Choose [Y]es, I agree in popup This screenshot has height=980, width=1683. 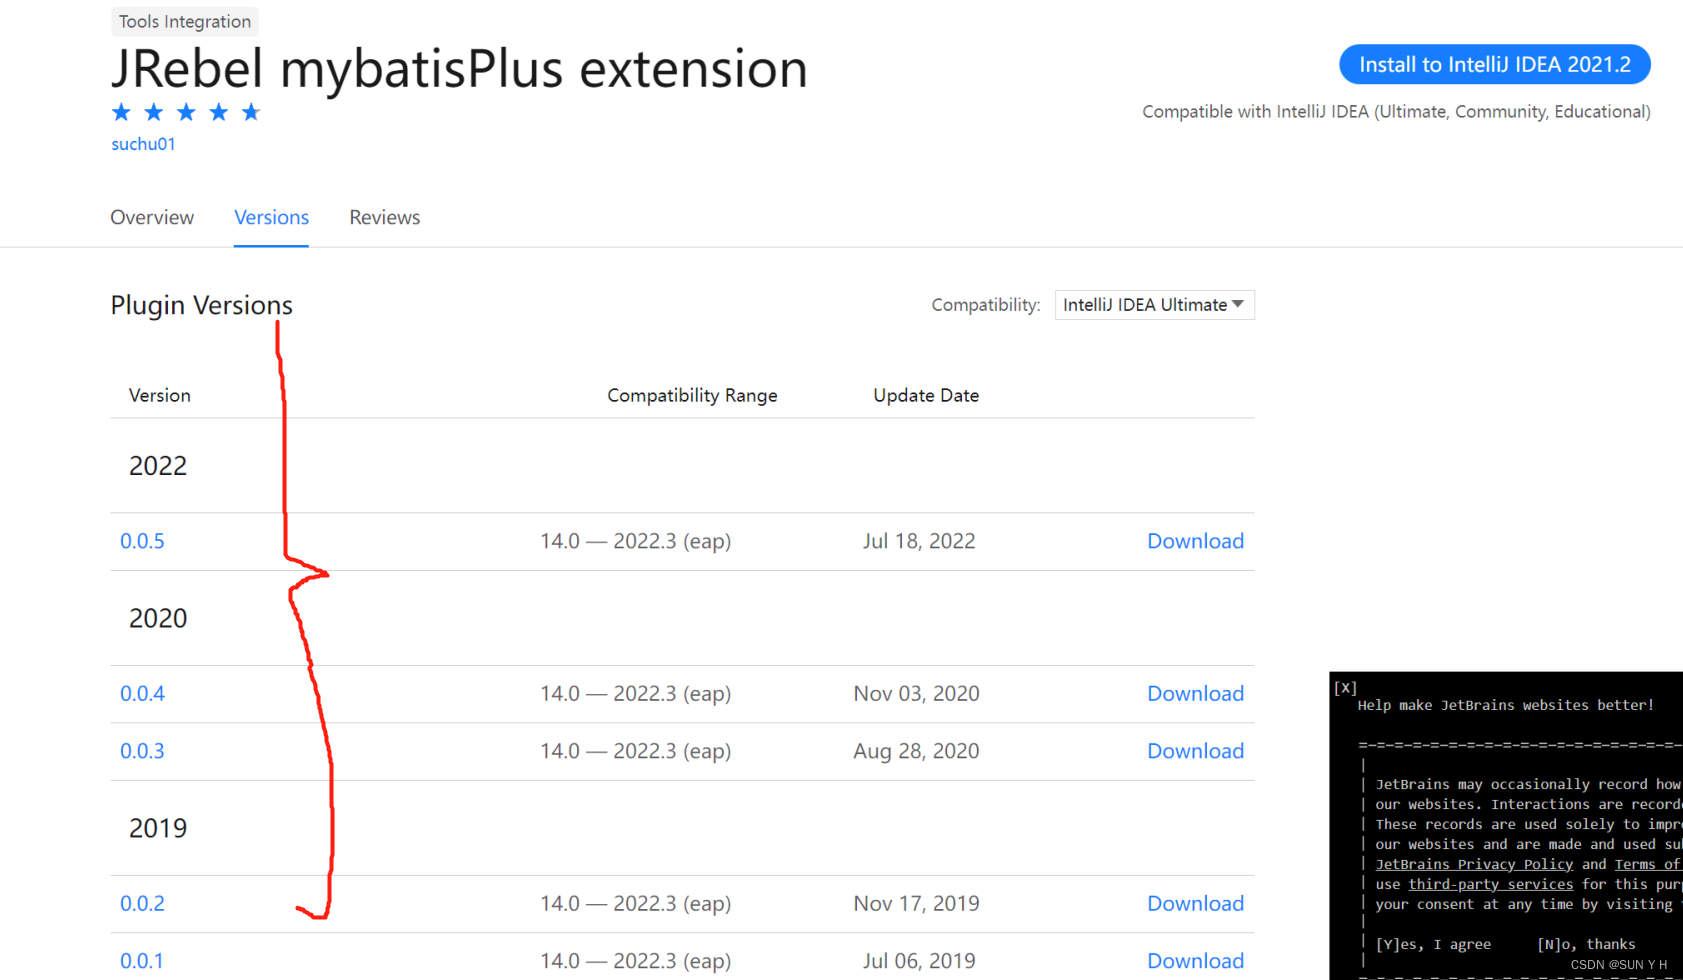[x=1433, y=944]
